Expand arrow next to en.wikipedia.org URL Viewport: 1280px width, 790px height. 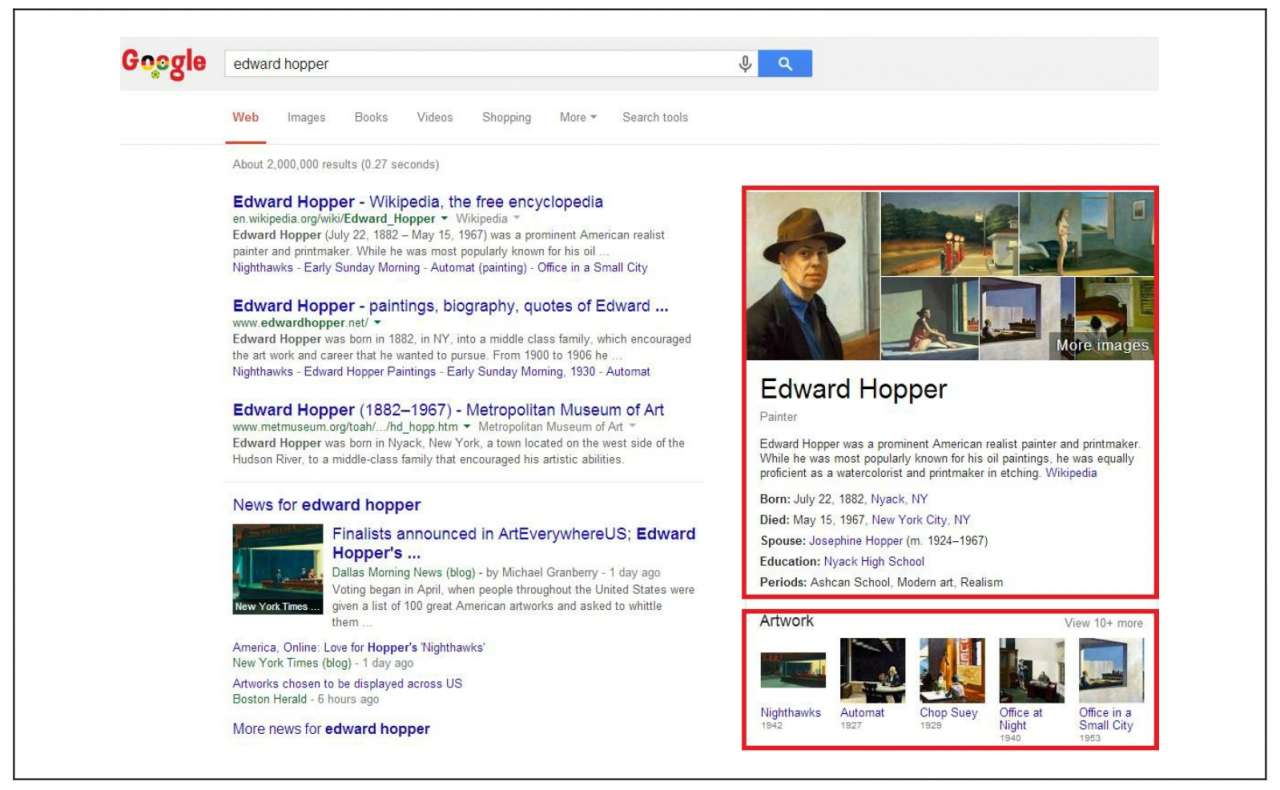443,218
